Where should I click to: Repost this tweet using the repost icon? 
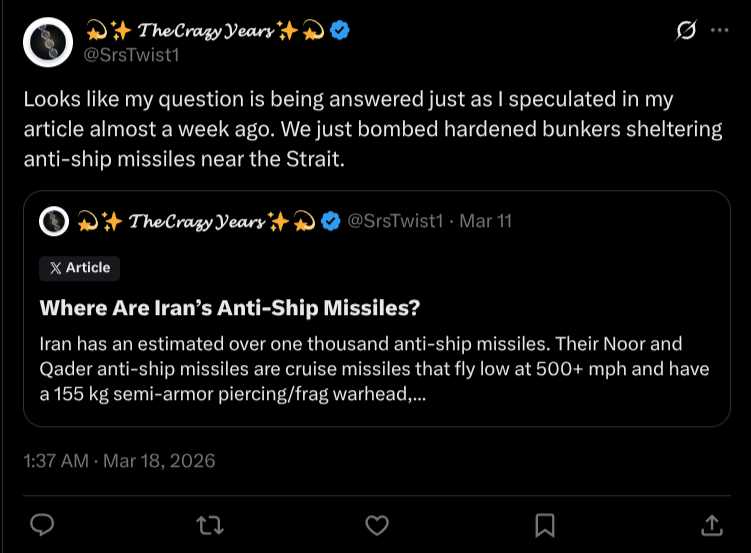[209, 524]
